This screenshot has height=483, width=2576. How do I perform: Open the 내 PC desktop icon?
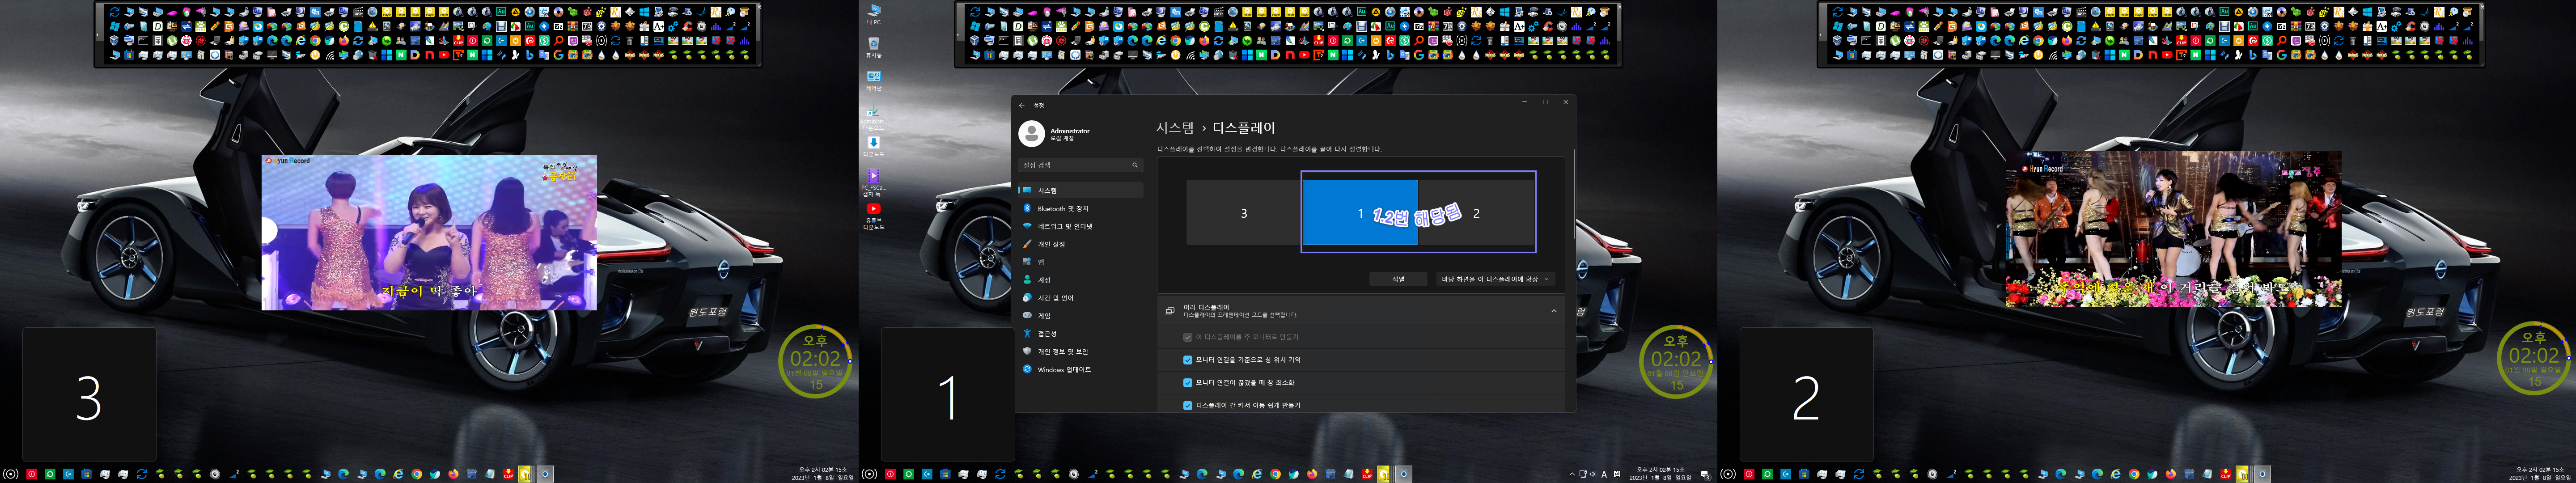click(873, 14)
